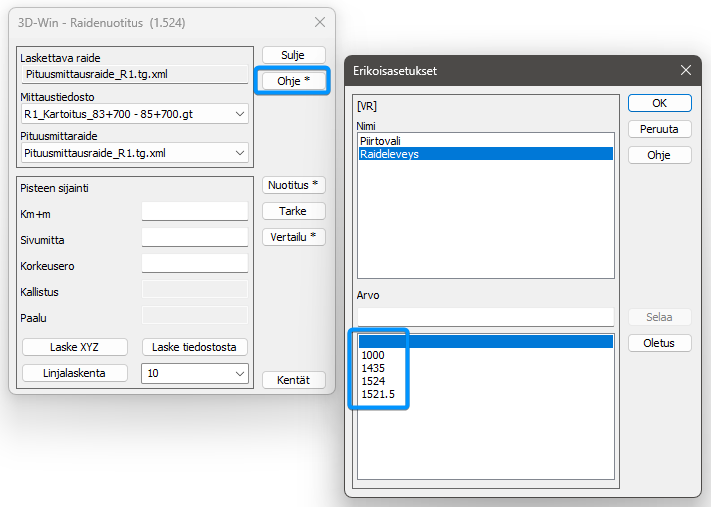Click the Km+m input field
711x507 pixels.
pyautogui.click(x=194, y=211)
